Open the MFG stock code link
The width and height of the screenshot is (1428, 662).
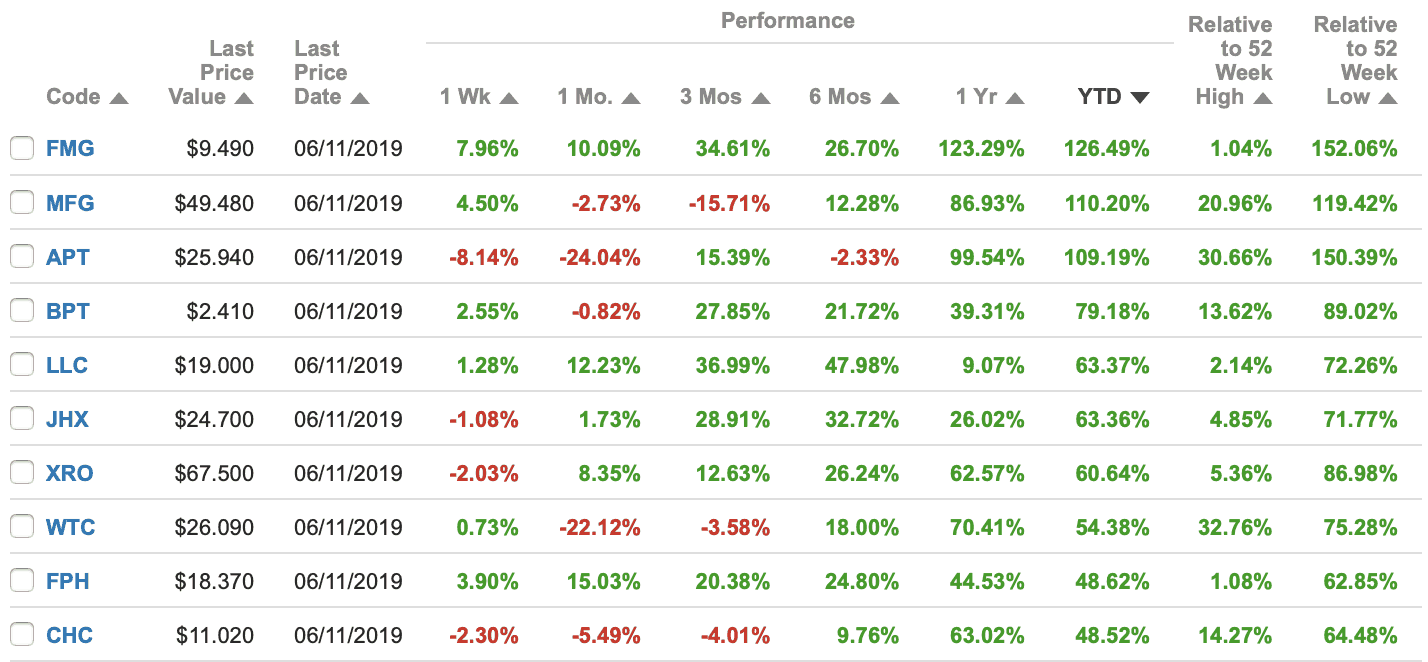click(70, 203)
